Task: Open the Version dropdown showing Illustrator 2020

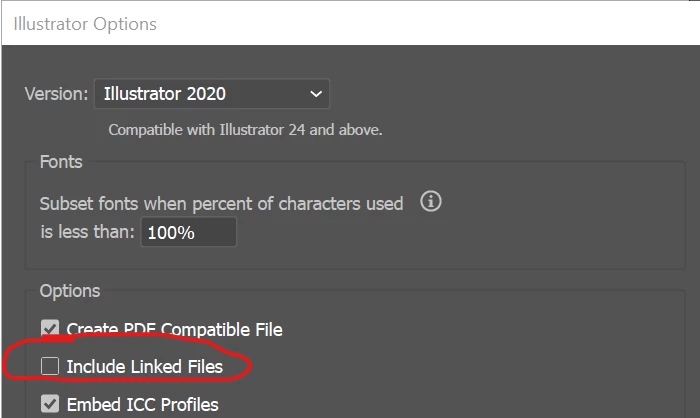Action: click(x=212, y=94)
